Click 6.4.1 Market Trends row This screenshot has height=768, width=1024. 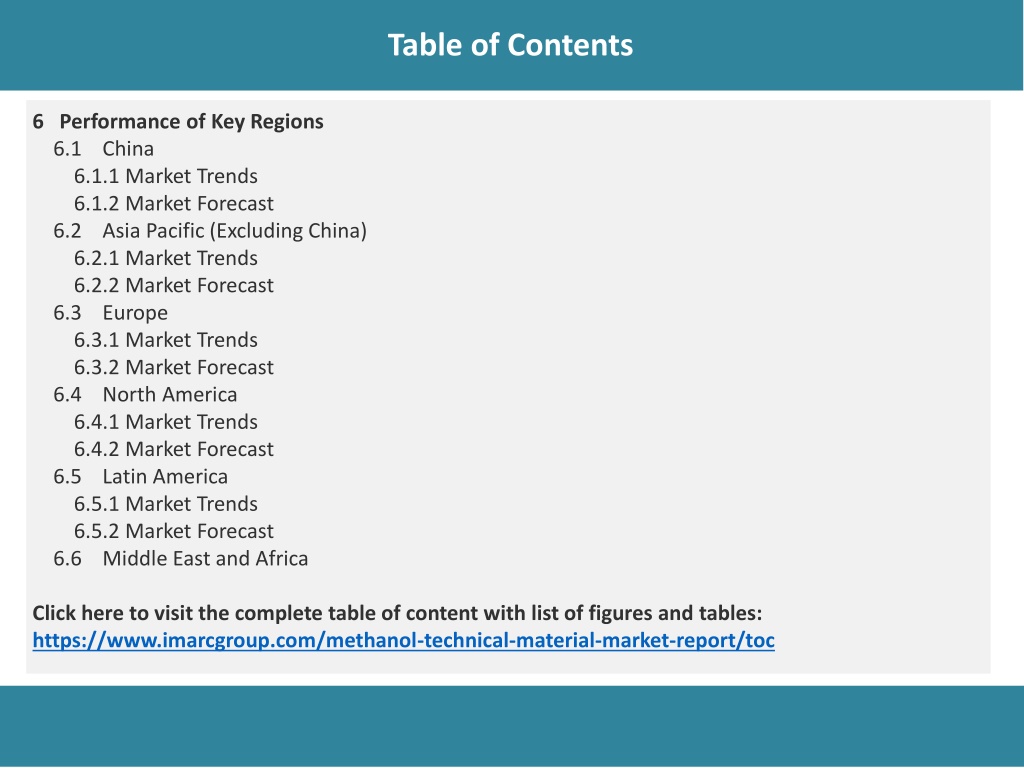(x=166, y=422)
